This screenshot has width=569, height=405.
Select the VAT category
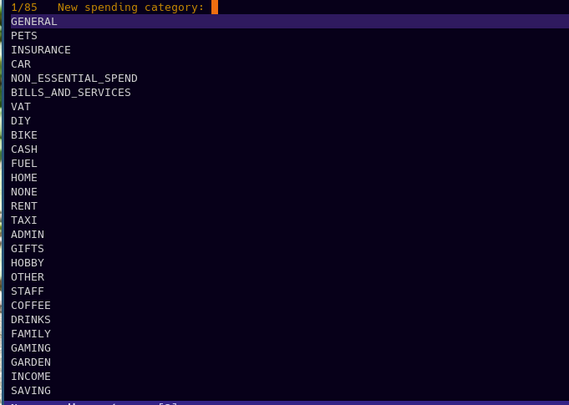tap(21, 106)
